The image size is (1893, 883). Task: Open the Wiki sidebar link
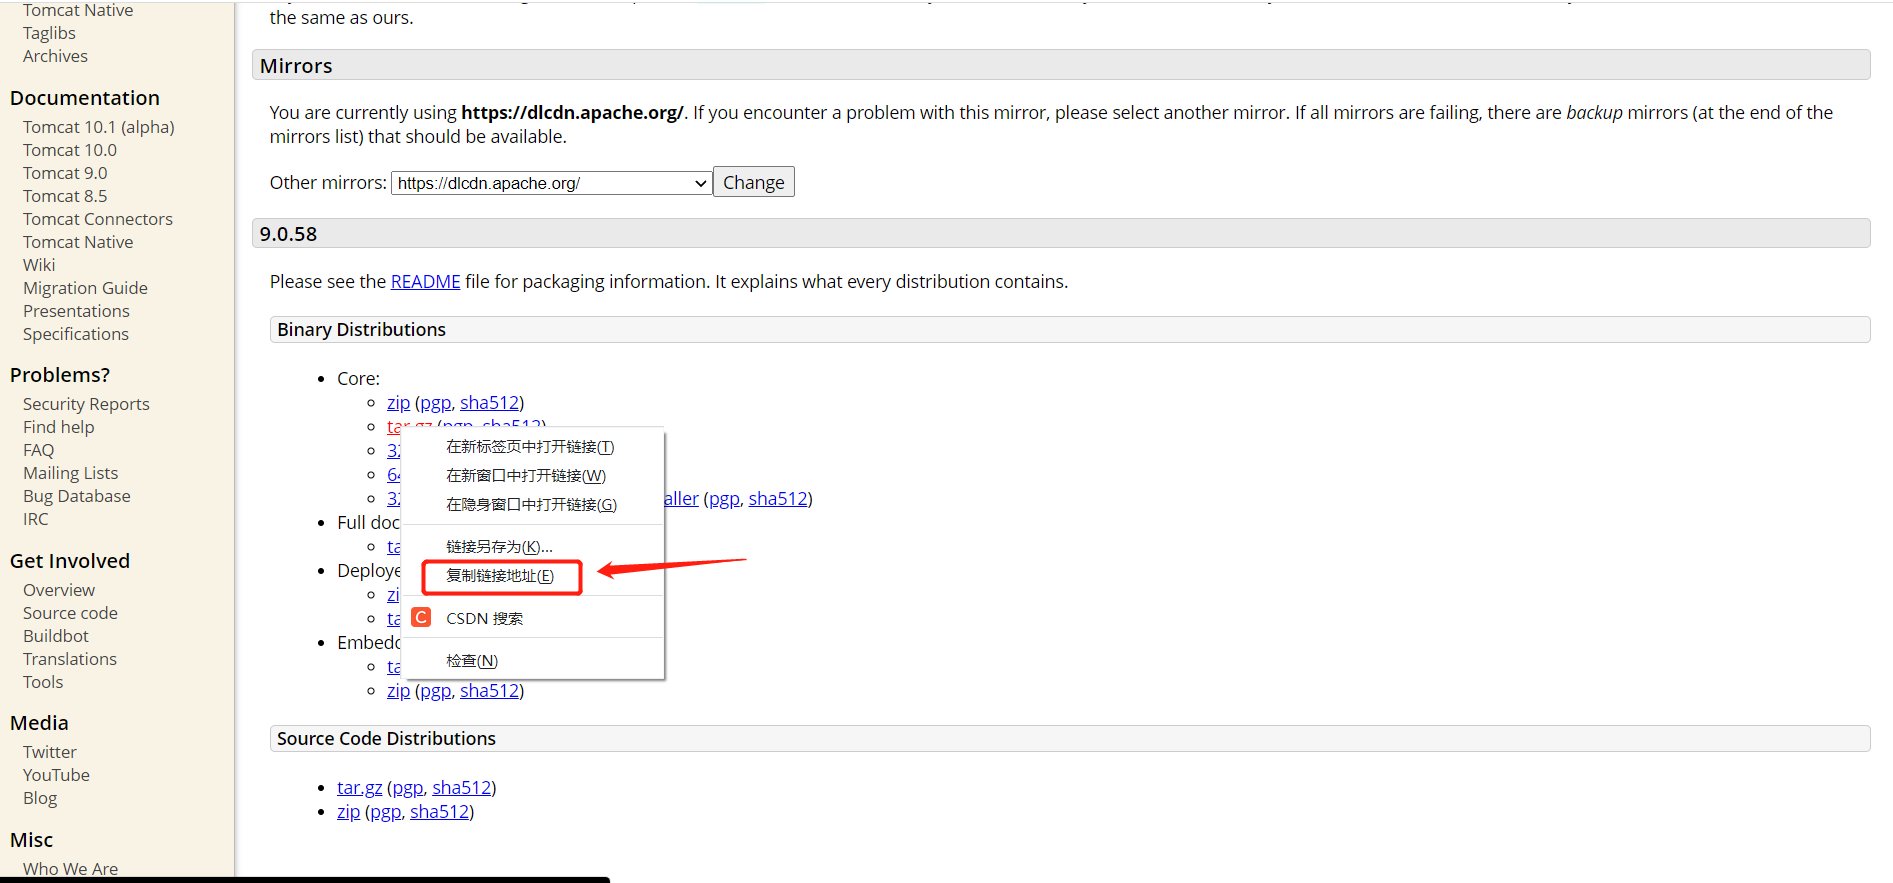(x=39, y=265)
